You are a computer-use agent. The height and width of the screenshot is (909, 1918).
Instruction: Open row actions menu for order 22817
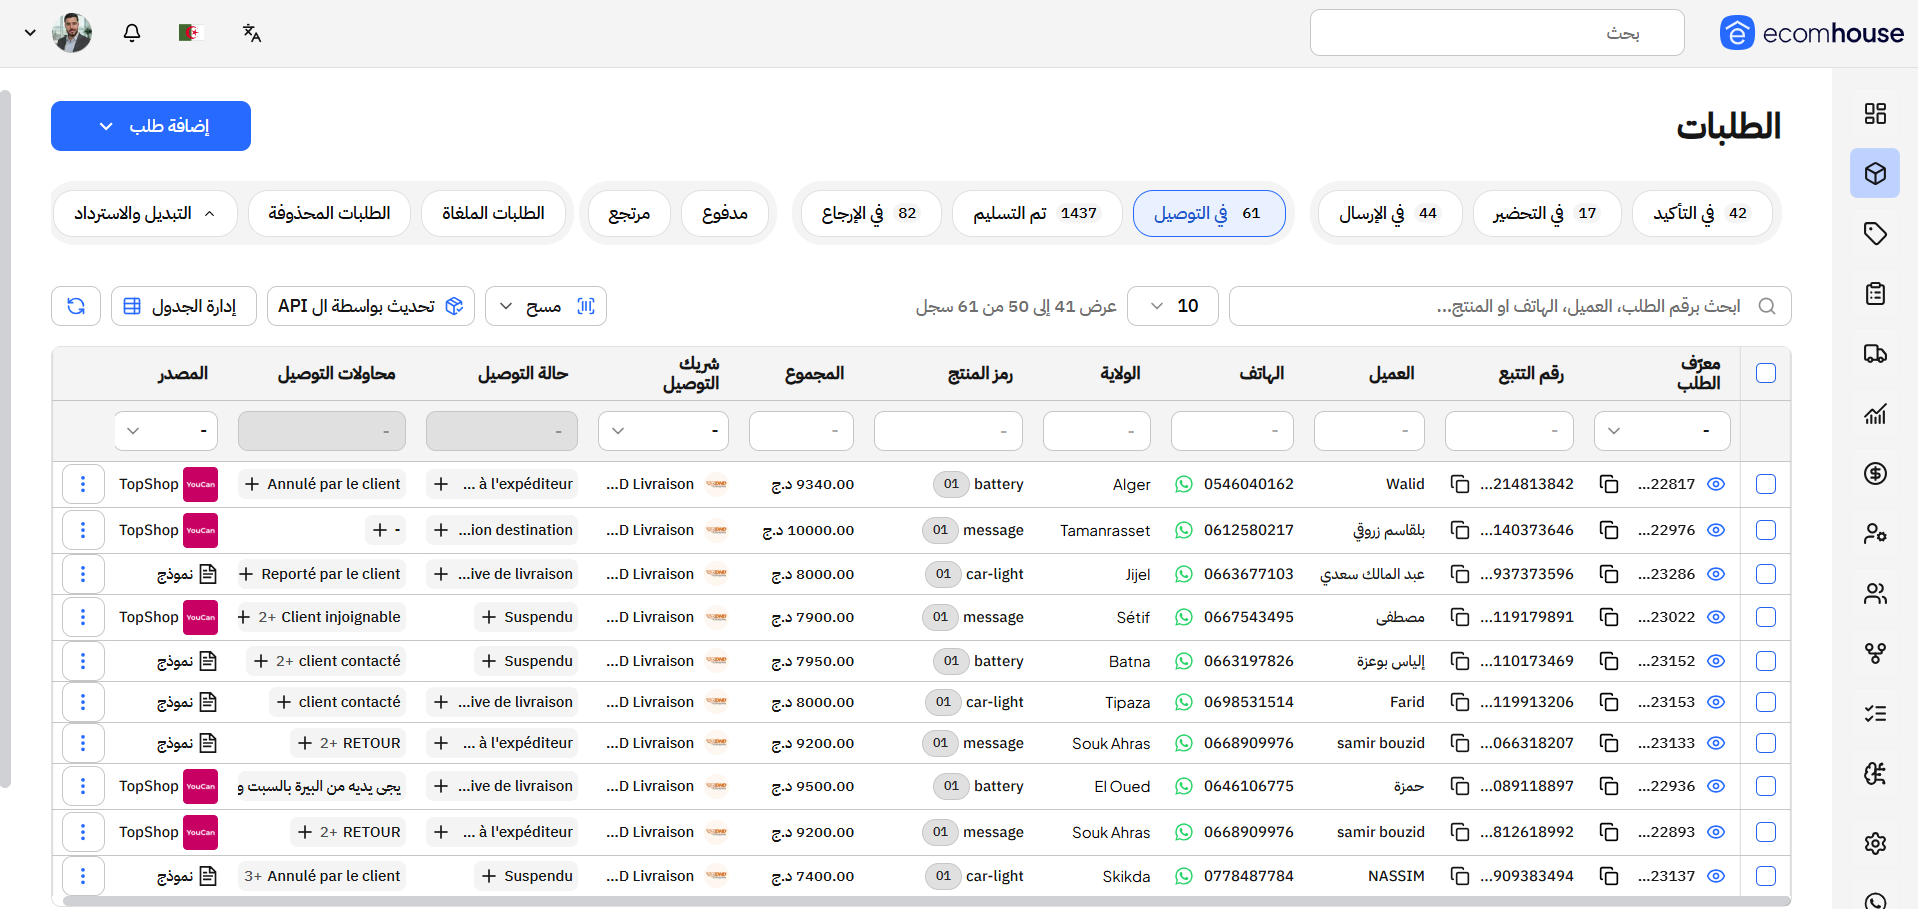(x=83, y=484)
